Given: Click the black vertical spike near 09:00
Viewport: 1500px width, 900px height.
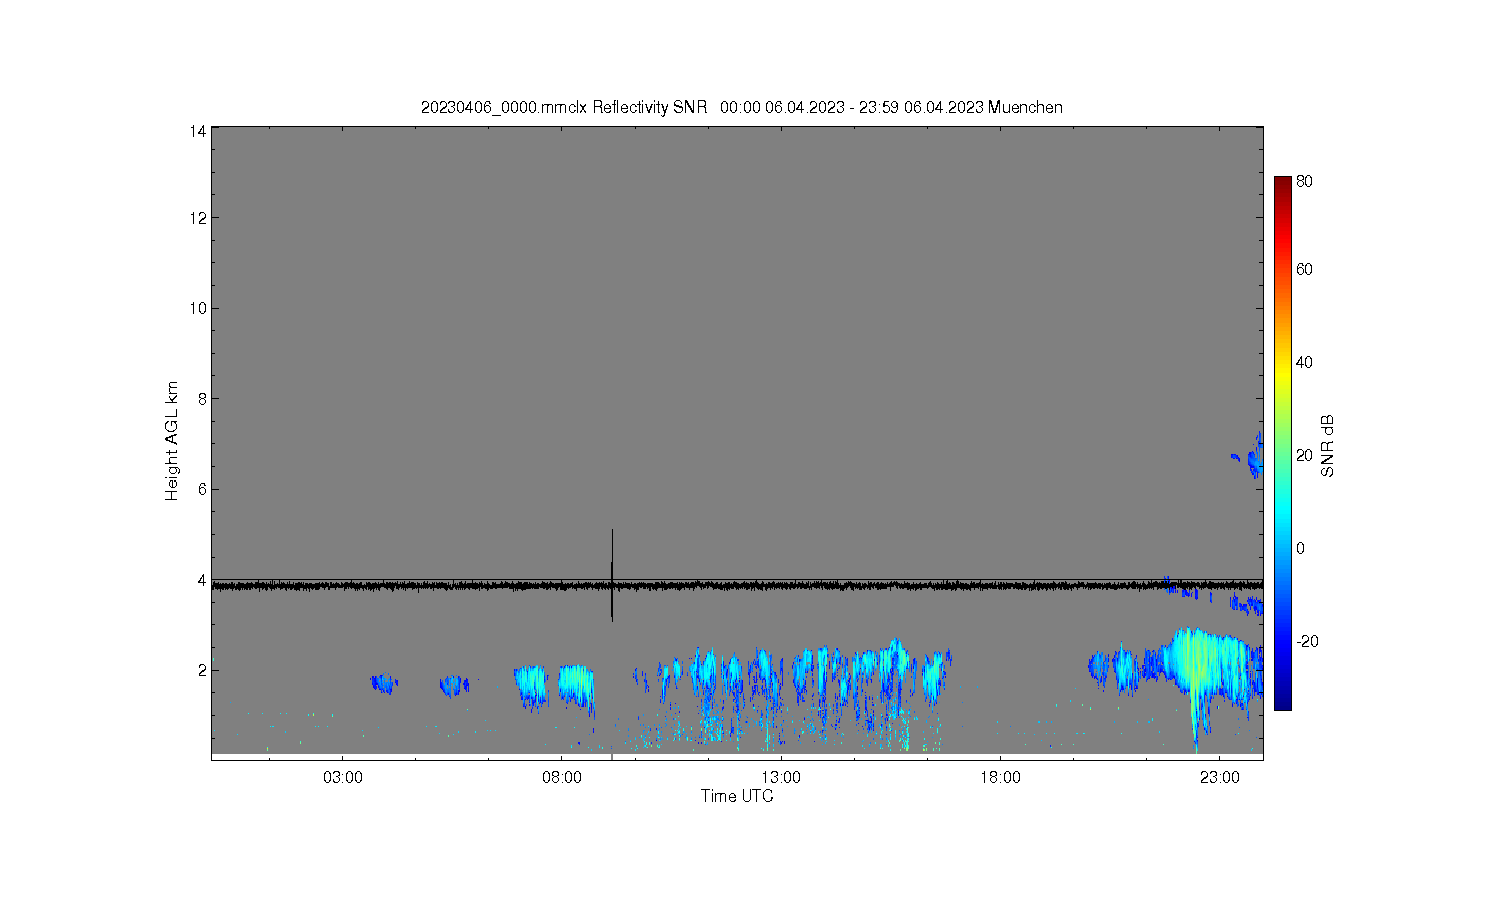Looking at the screenshot, I should click(x=612, y=575).
